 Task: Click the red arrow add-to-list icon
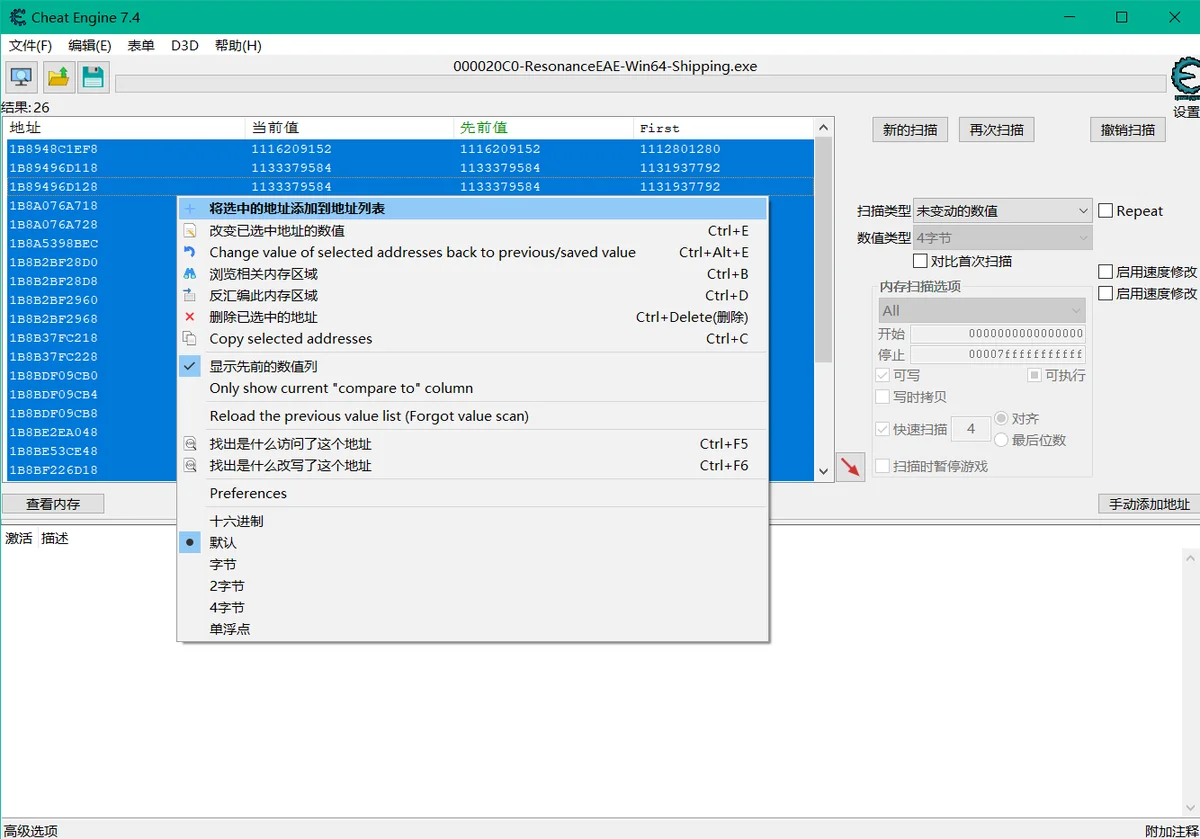click(850, 467)
